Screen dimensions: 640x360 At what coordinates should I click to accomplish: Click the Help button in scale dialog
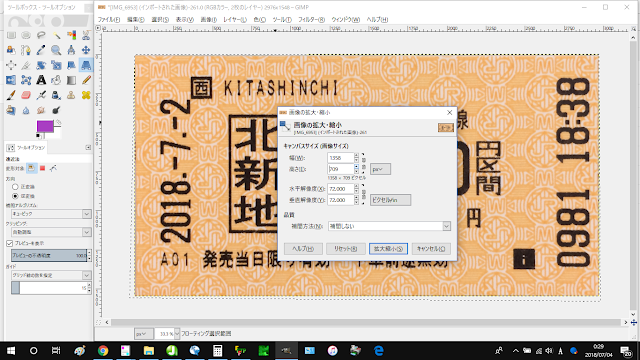(303, 249)
